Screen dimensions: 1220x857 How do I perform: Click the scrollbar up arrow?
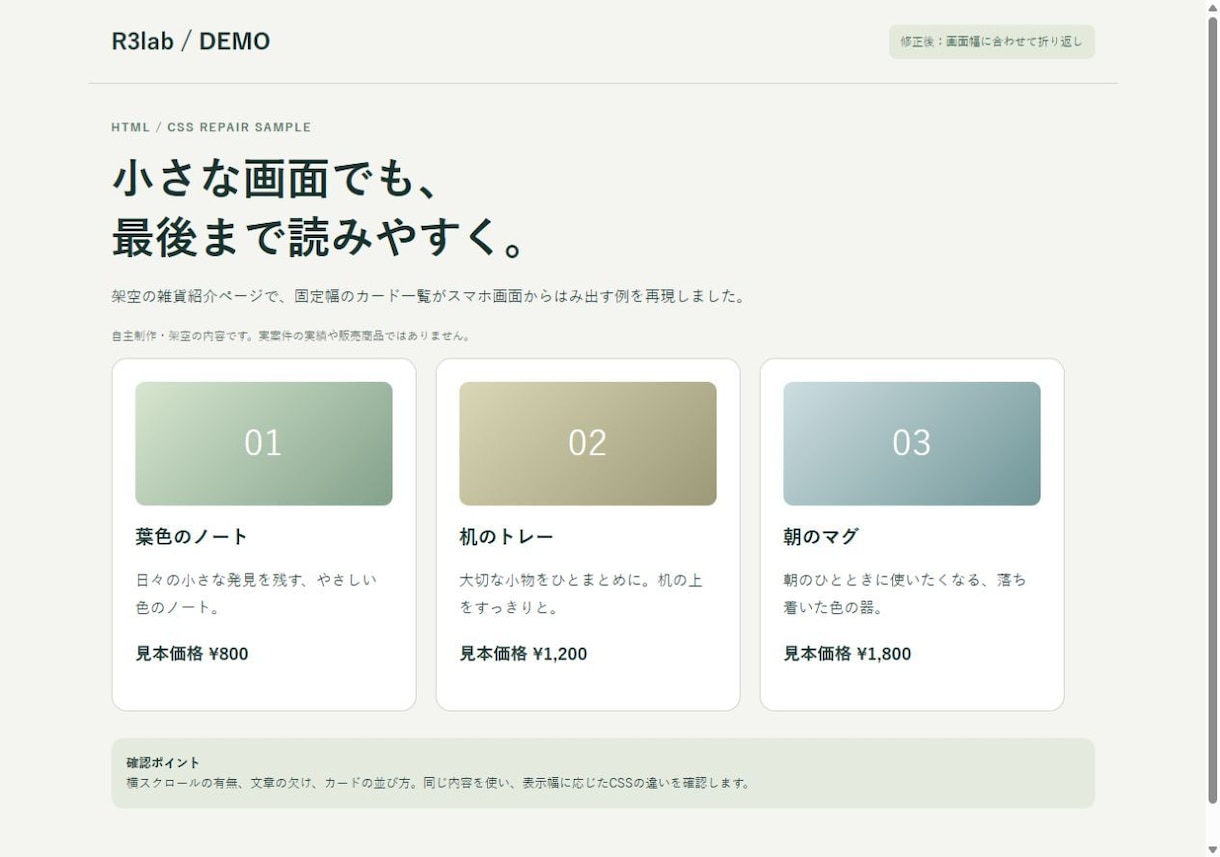1212,8
